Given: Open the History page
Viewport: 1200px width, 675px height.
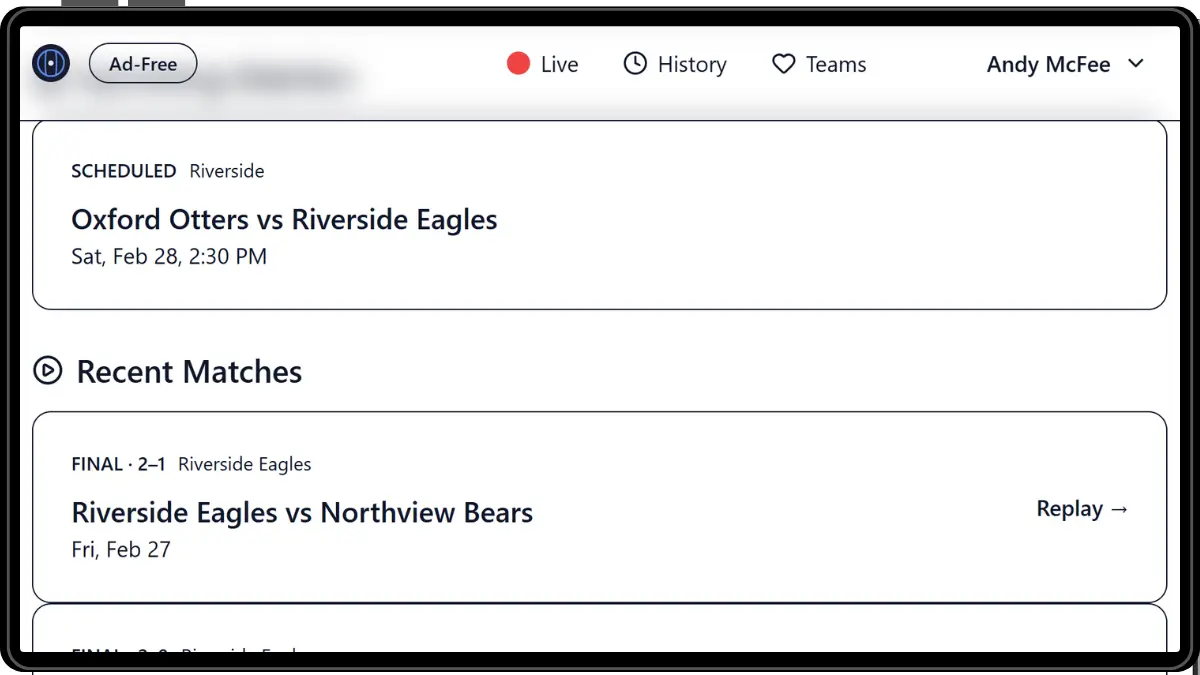Looking at the screenshot, I should coord(691,64).
